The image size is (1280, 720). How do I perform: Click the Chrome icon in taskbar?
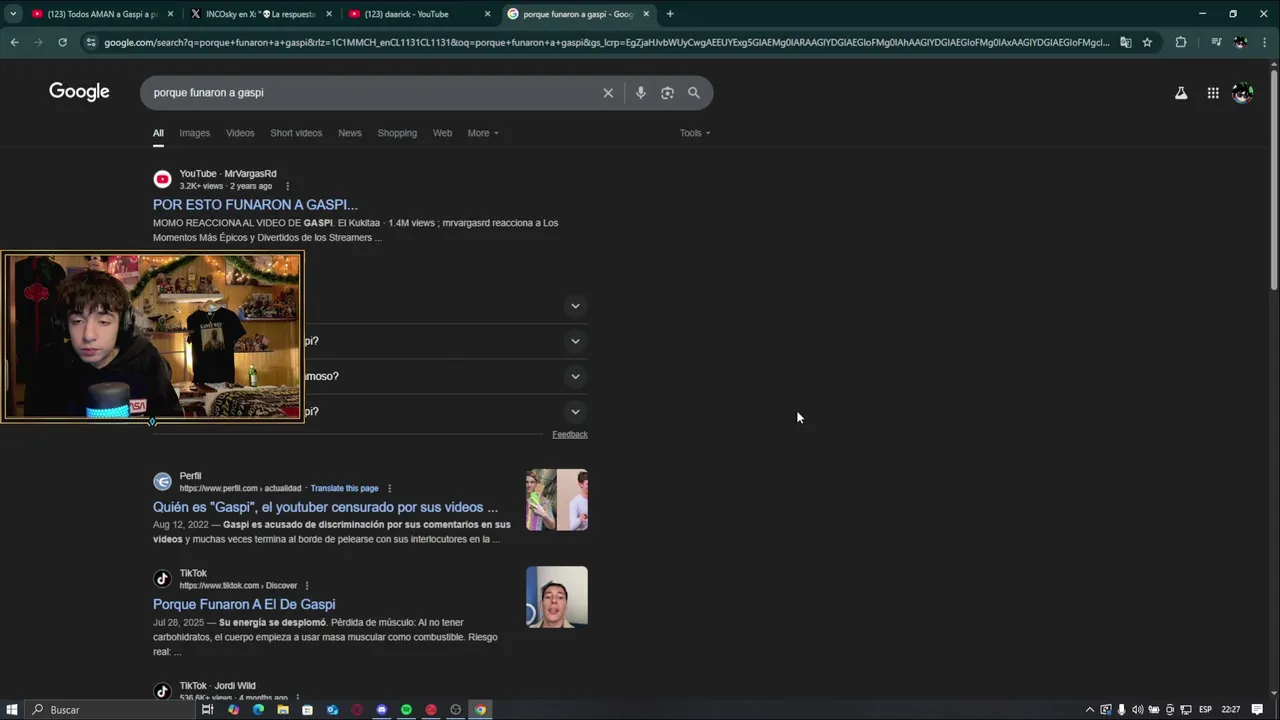coord(480,710)
